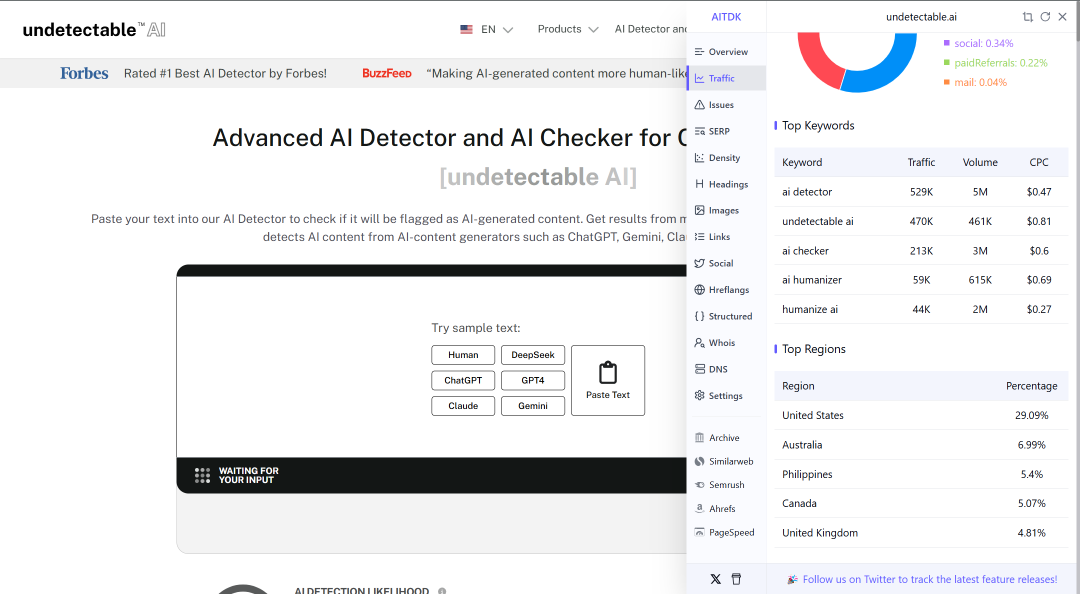Screen dimensions: 1080x594
Task: Click the Similarweb logo icon
Action: 700,462
